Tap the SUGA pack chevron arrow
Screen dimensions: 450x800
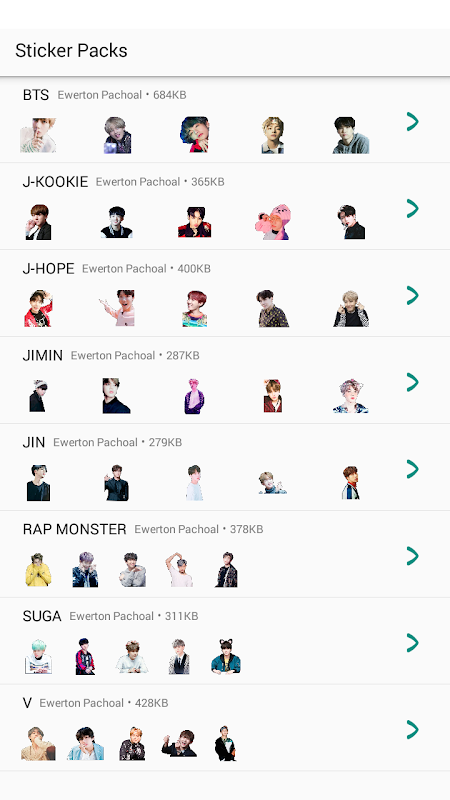pyautogui.click(x=412, y=643)
